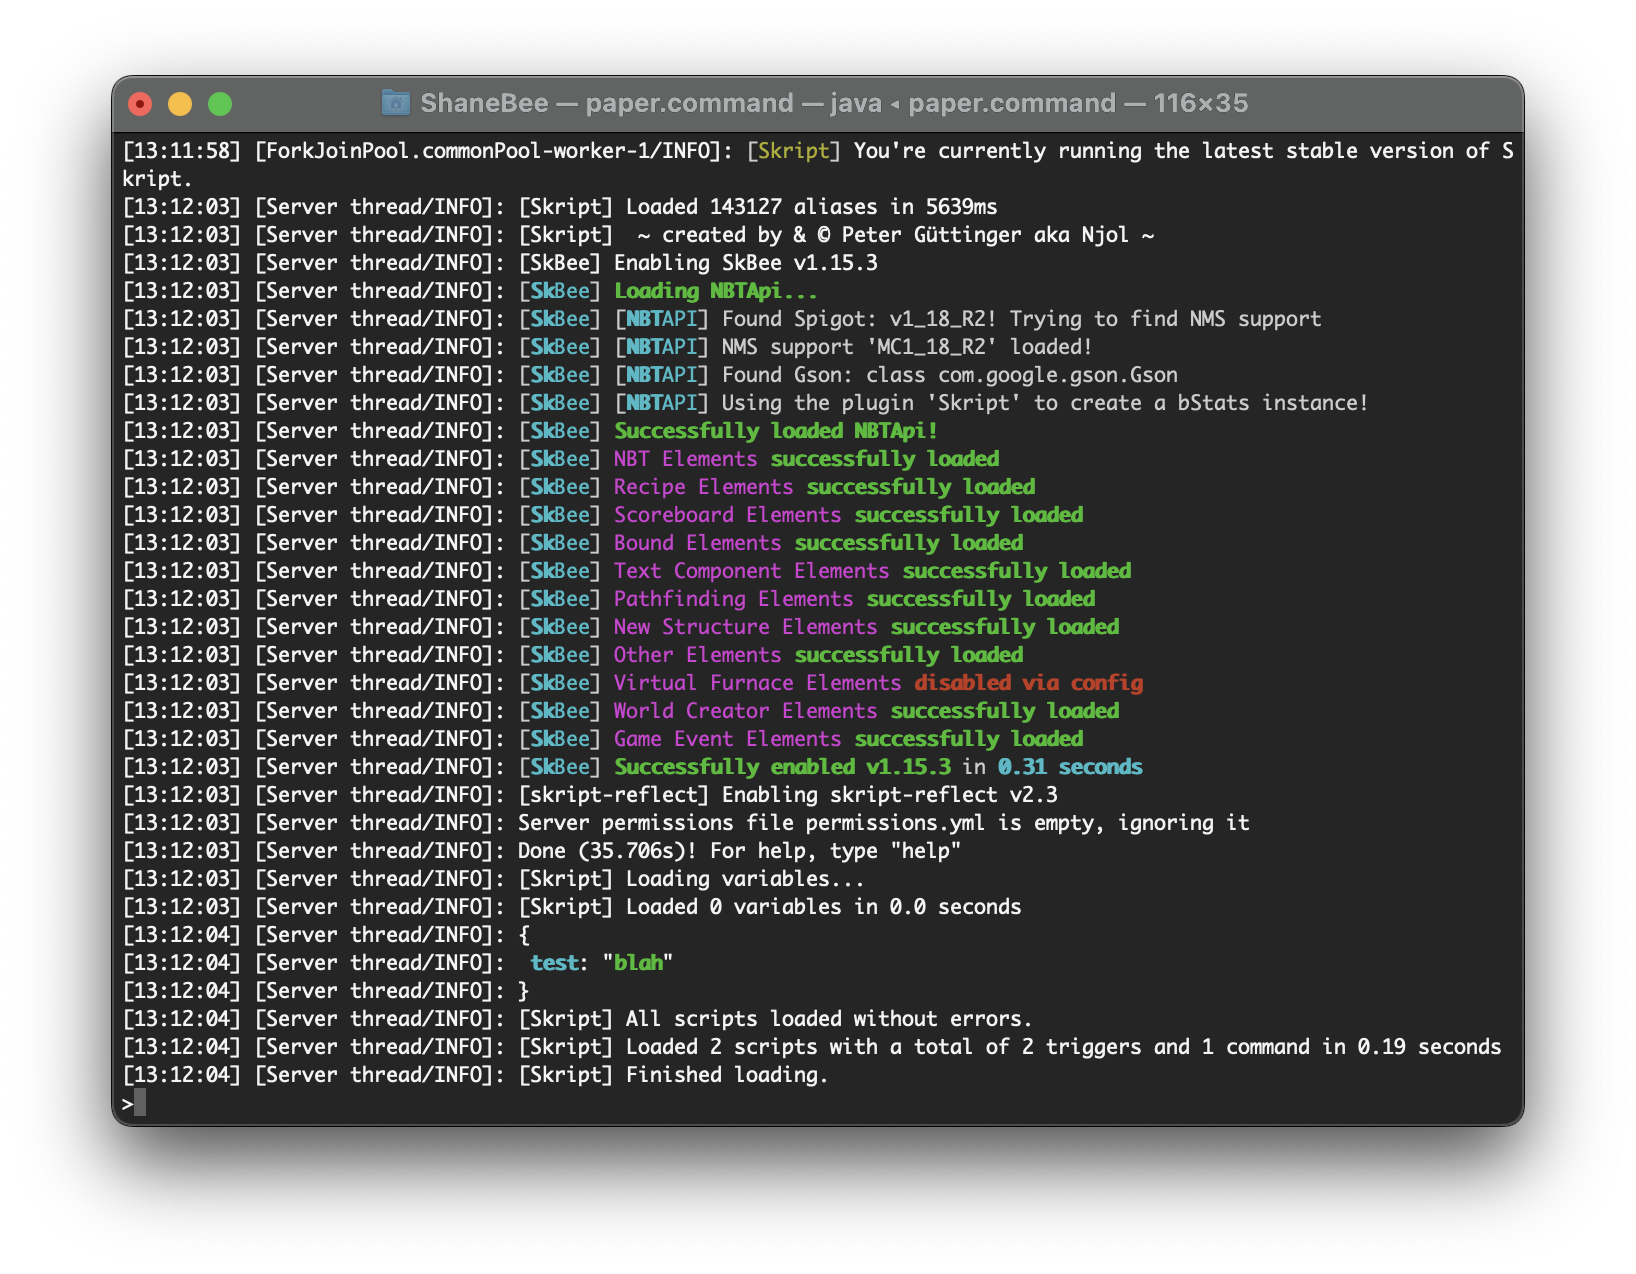Click the line 'Loaded 143127 aliases in 5639ms'

pos(811,207)
